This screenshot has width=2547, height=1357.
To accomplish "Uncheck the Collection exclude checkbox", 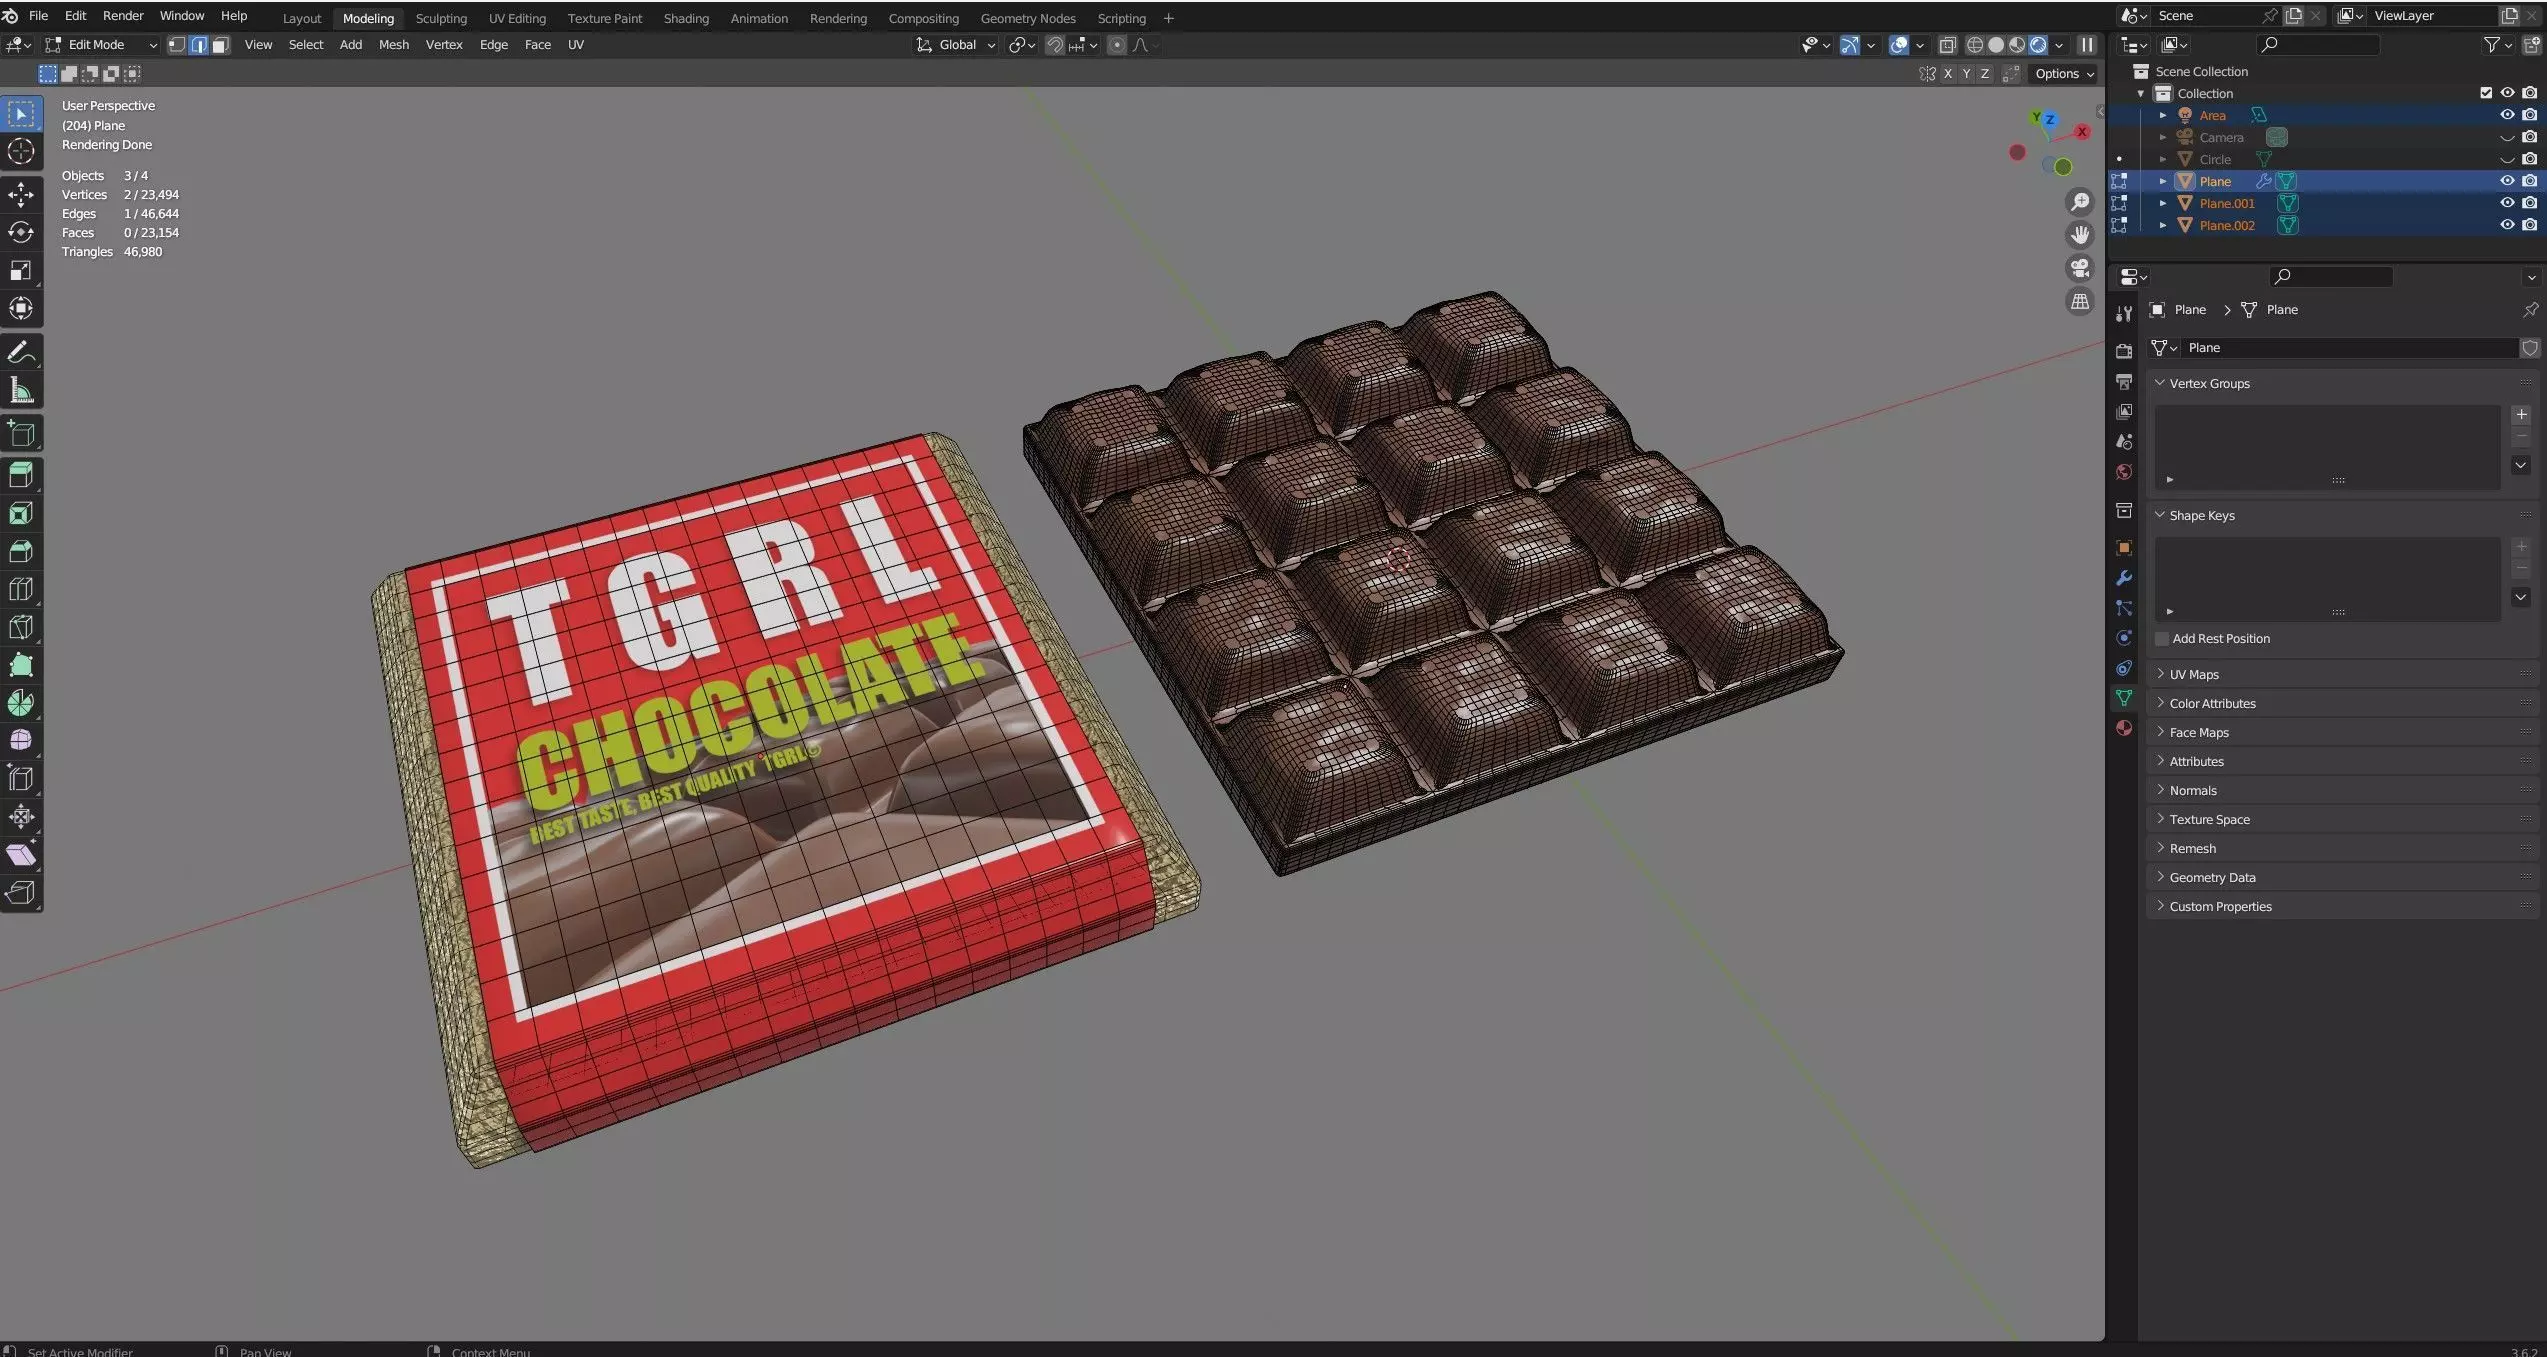I will [2486, 93].
